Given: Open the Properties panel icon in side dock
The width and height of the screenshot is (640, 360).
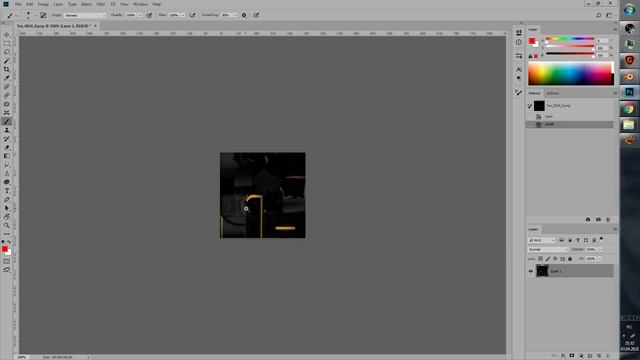Looking at the screenshot, I should [519, 56].
